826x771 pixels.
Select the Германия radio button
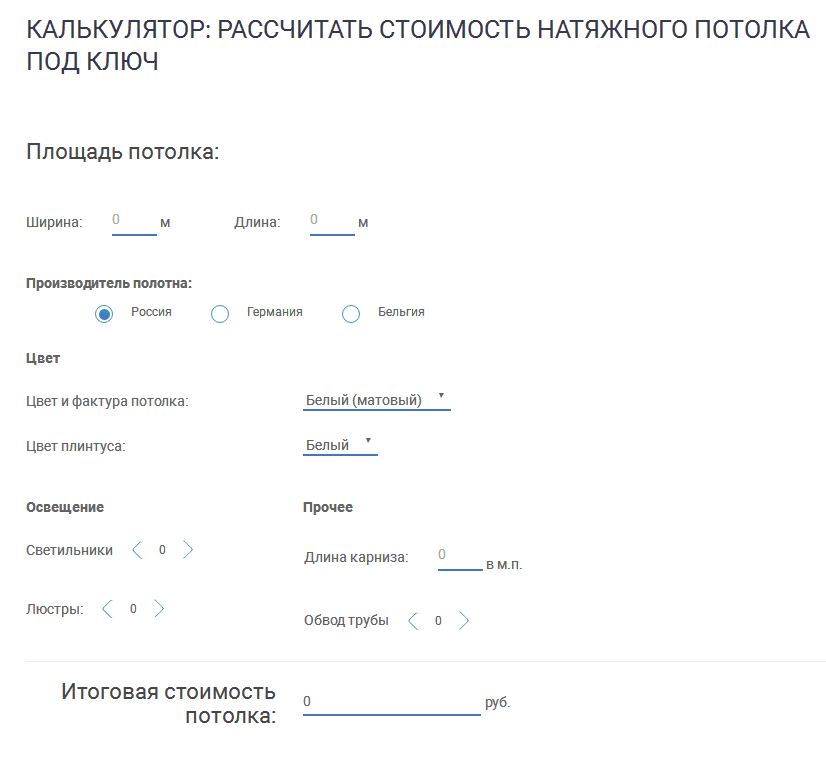coord(219,312)
